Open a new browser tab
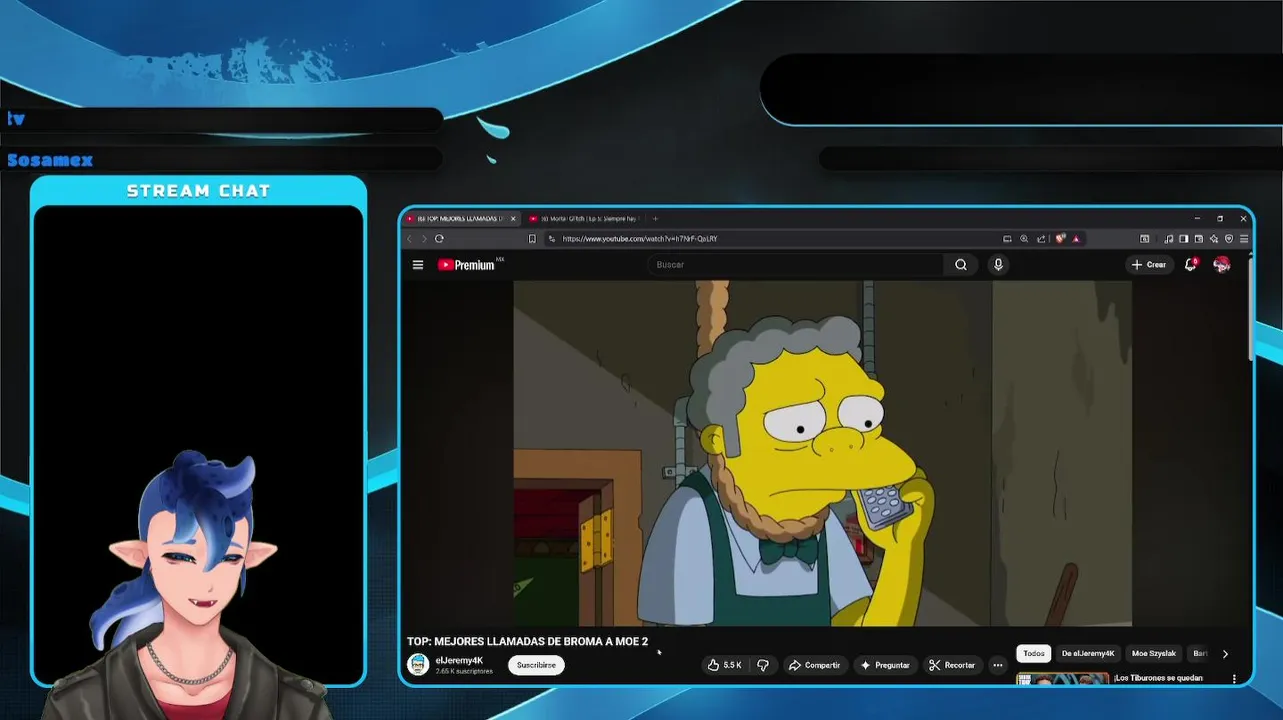 tap(655, 219)
